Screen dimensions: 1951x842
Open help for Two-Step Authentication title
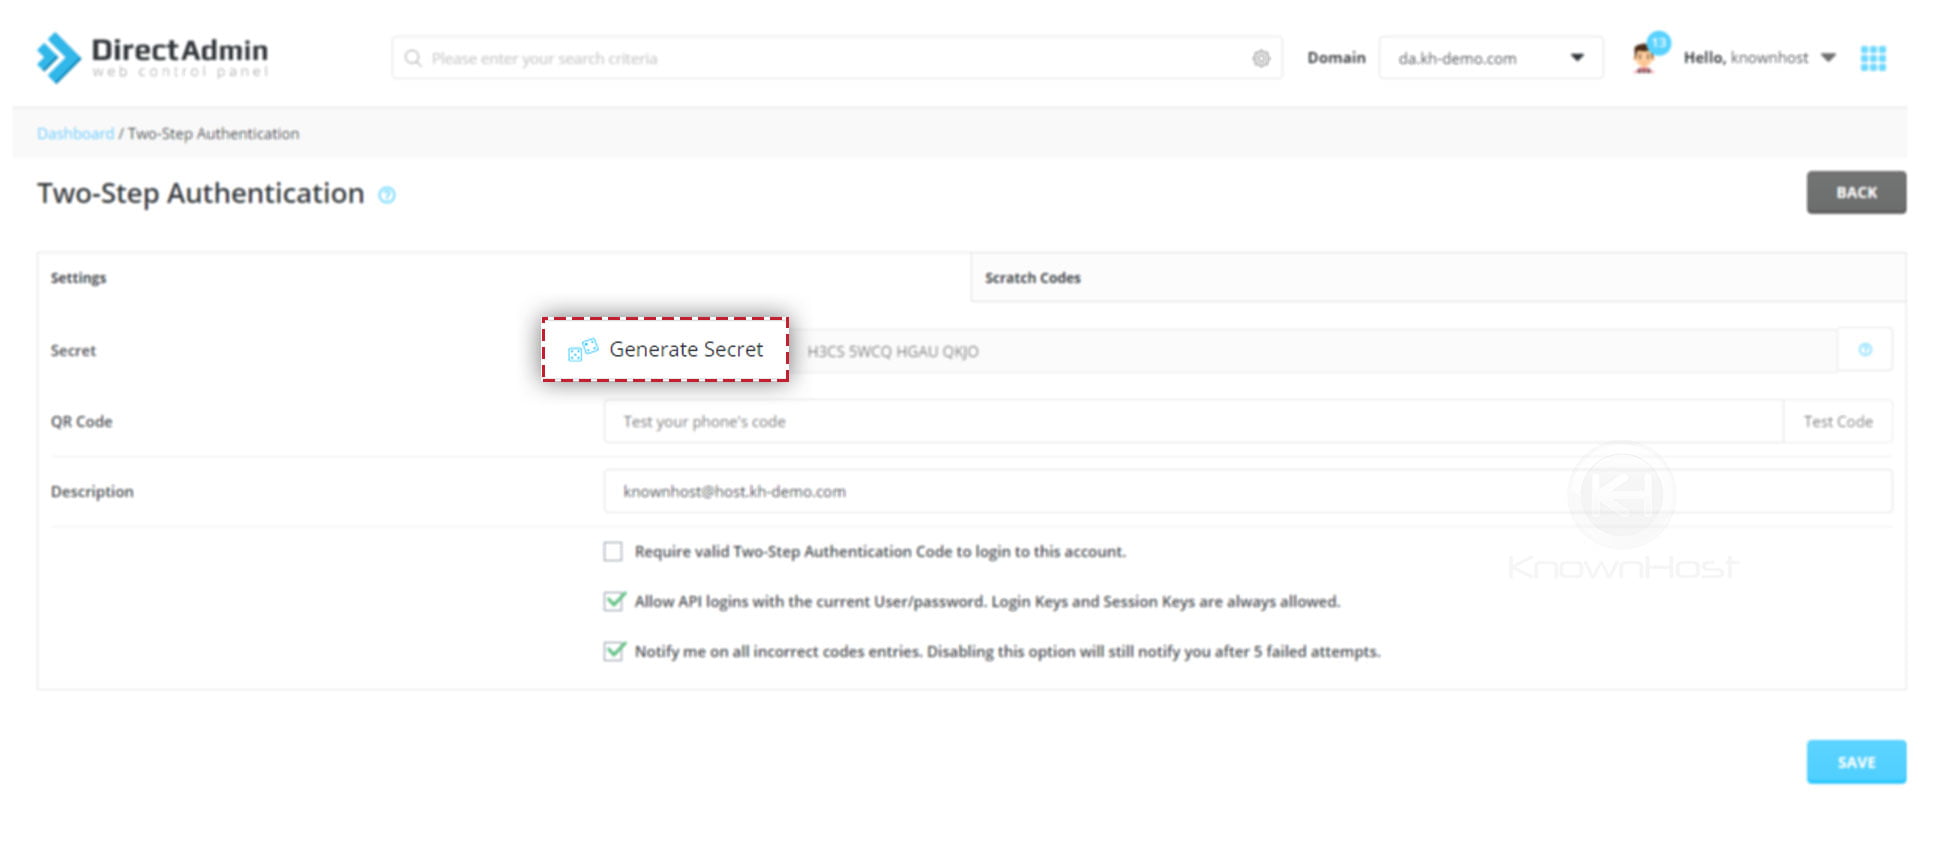[x=386, y=196]
